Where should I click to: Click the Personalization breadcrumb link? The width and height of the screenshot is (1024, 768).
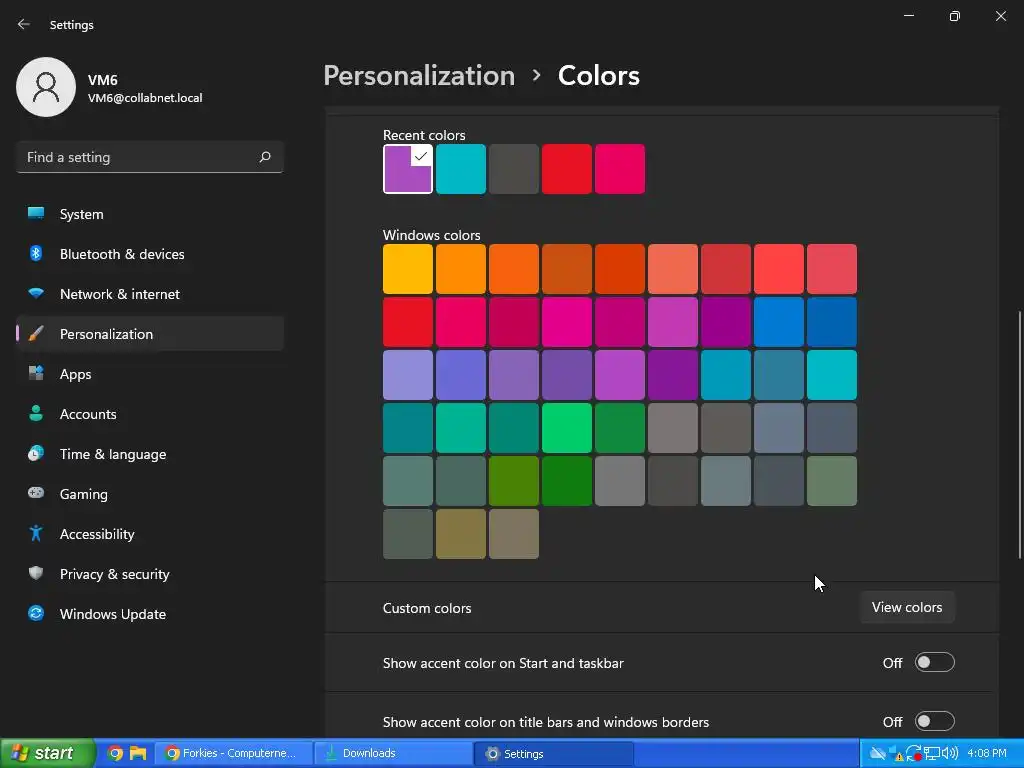419,75
